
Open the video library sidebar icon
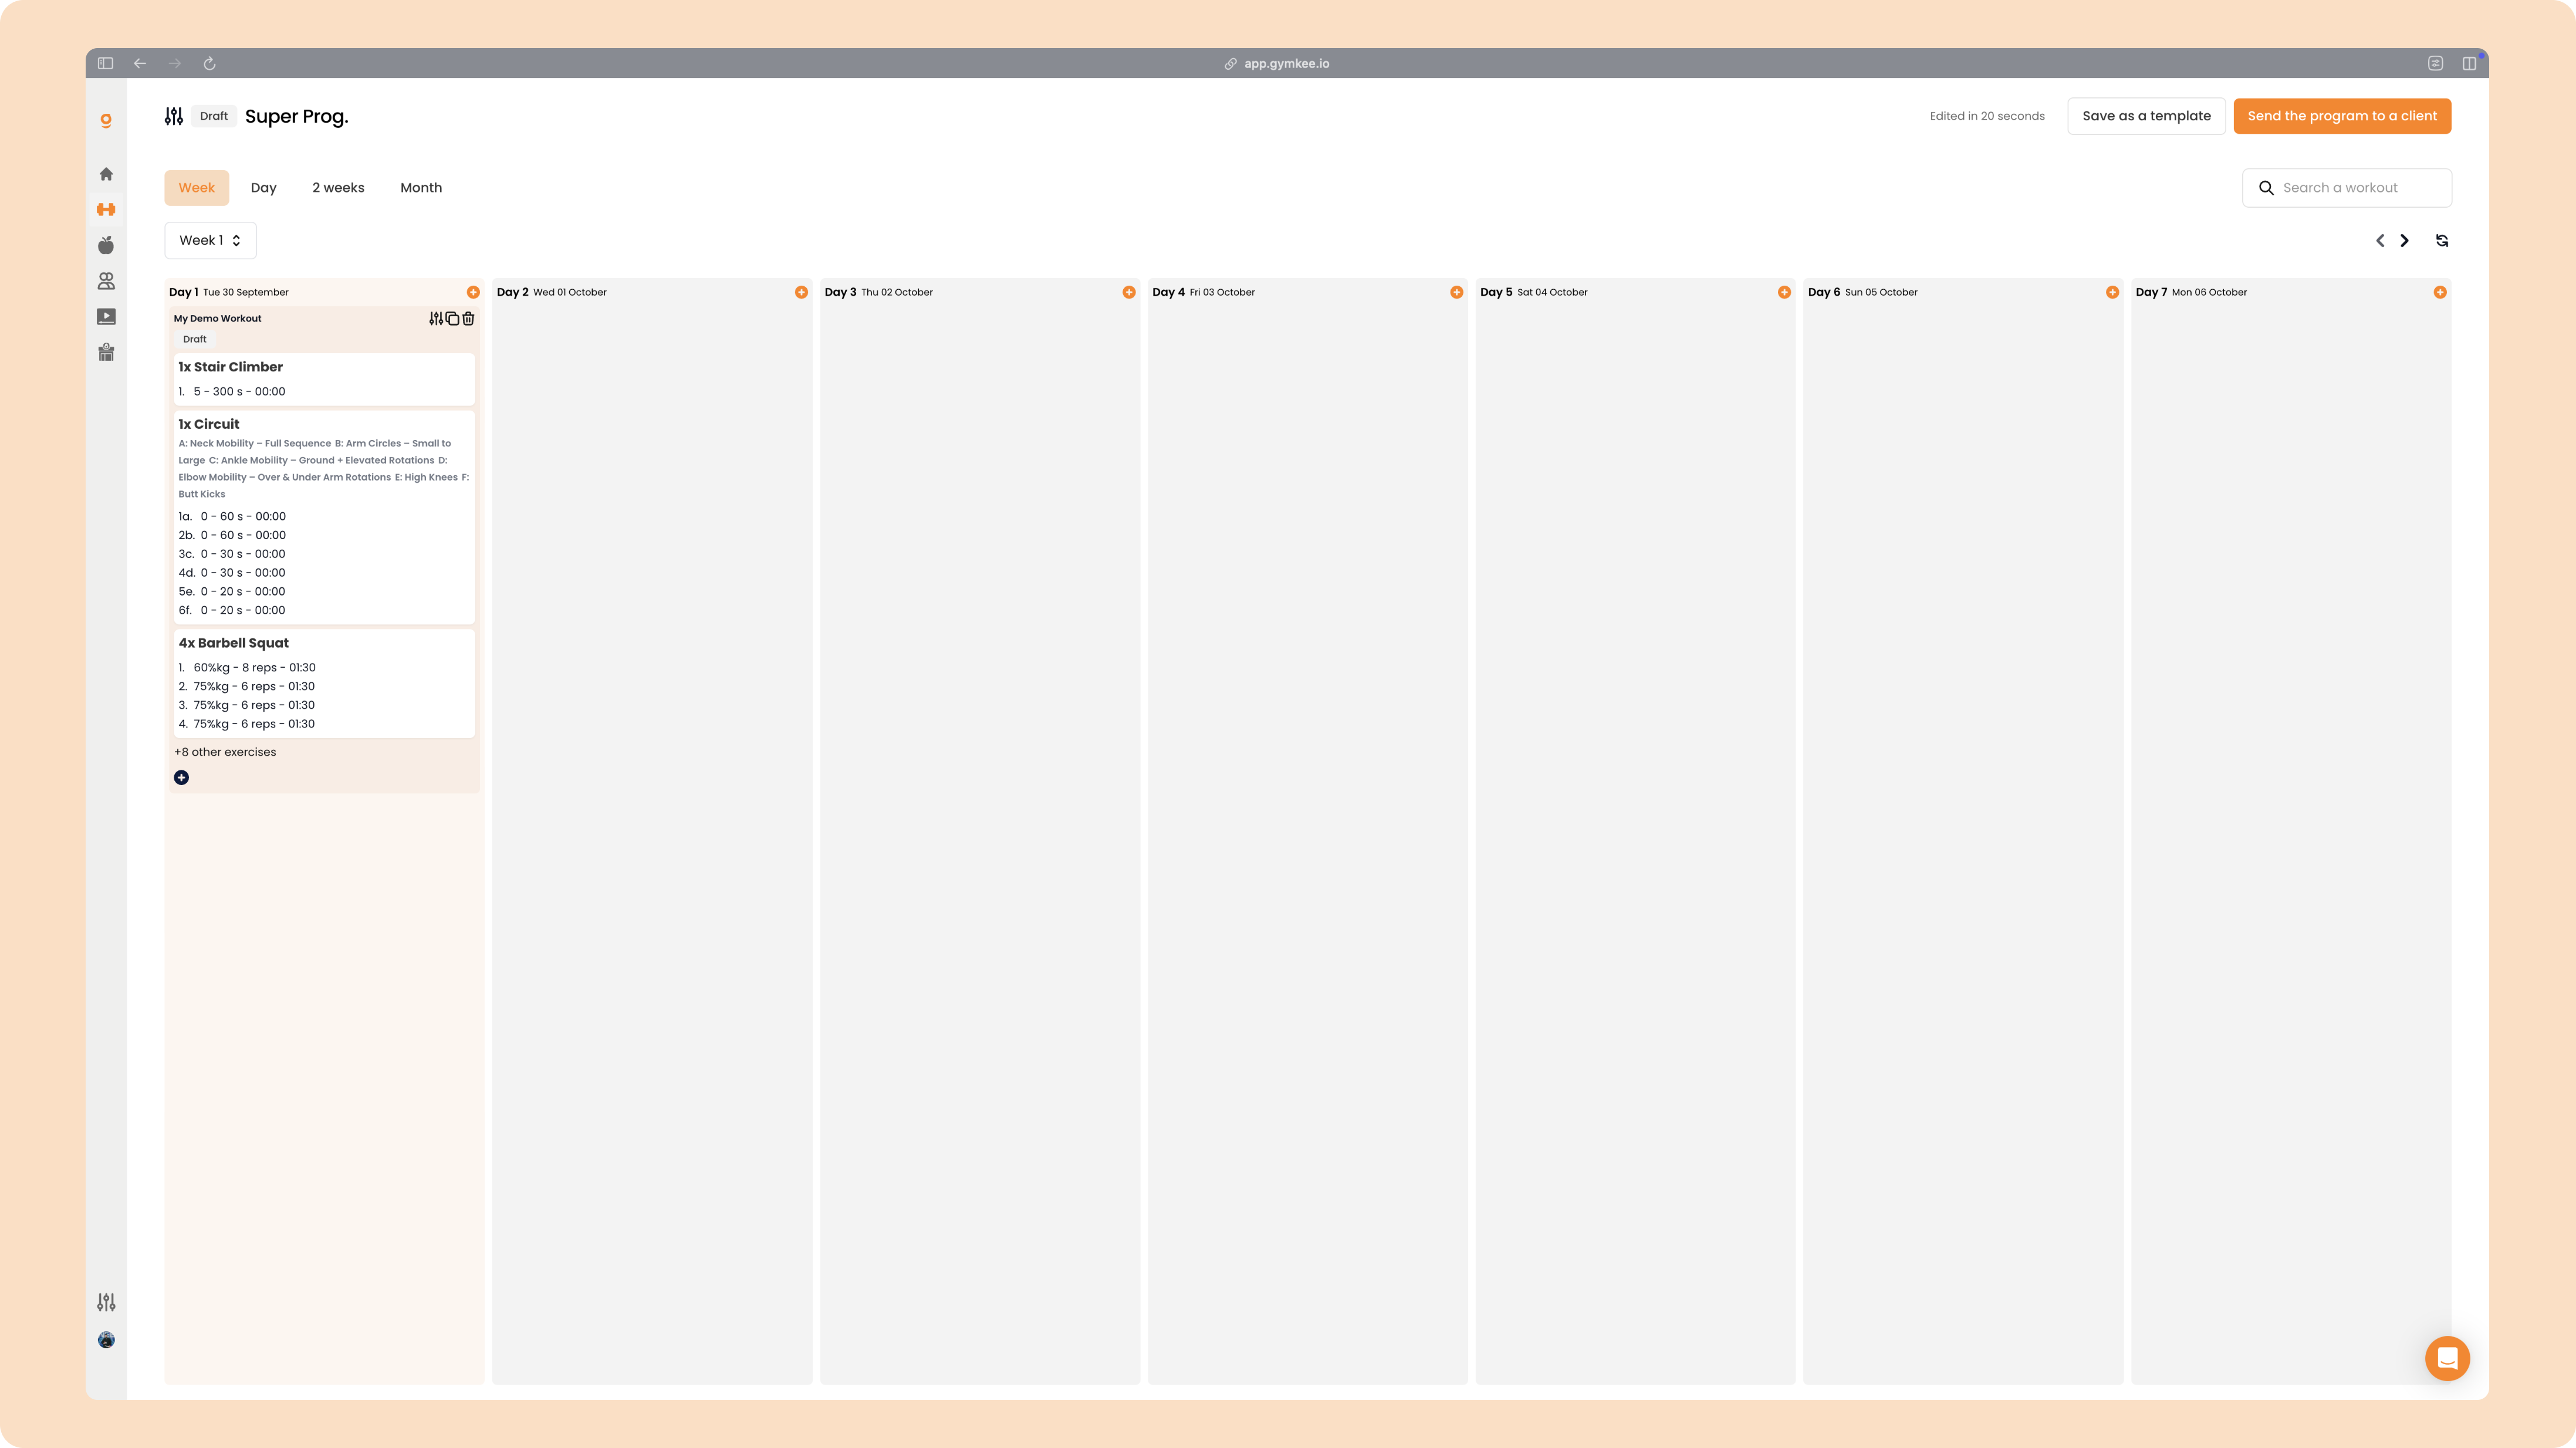pos(106,317)
